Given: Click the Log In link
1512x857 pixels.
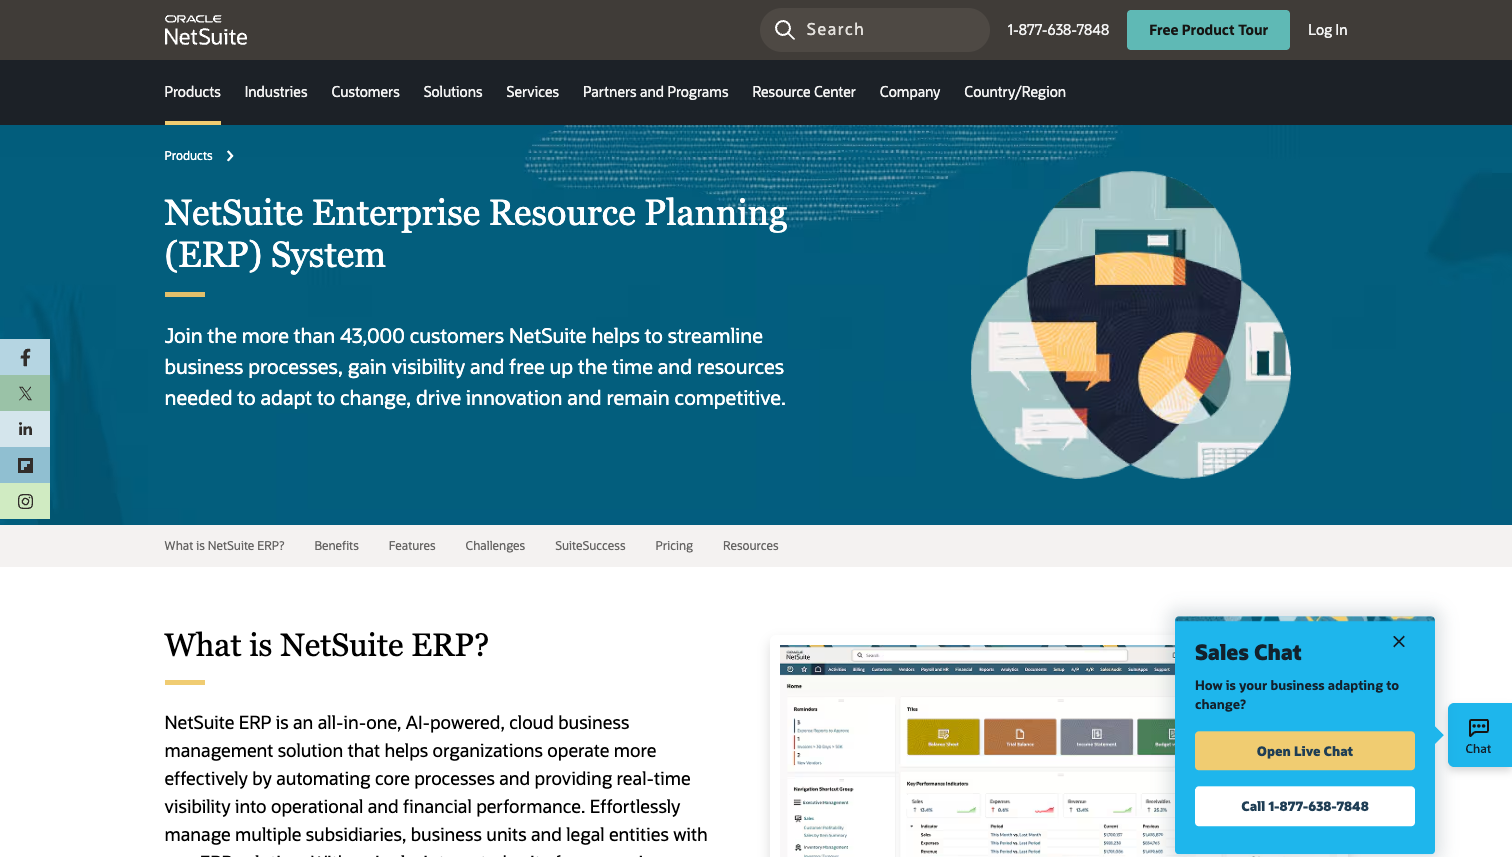Looking at the screenshot, I should [x=1327, y=29].
